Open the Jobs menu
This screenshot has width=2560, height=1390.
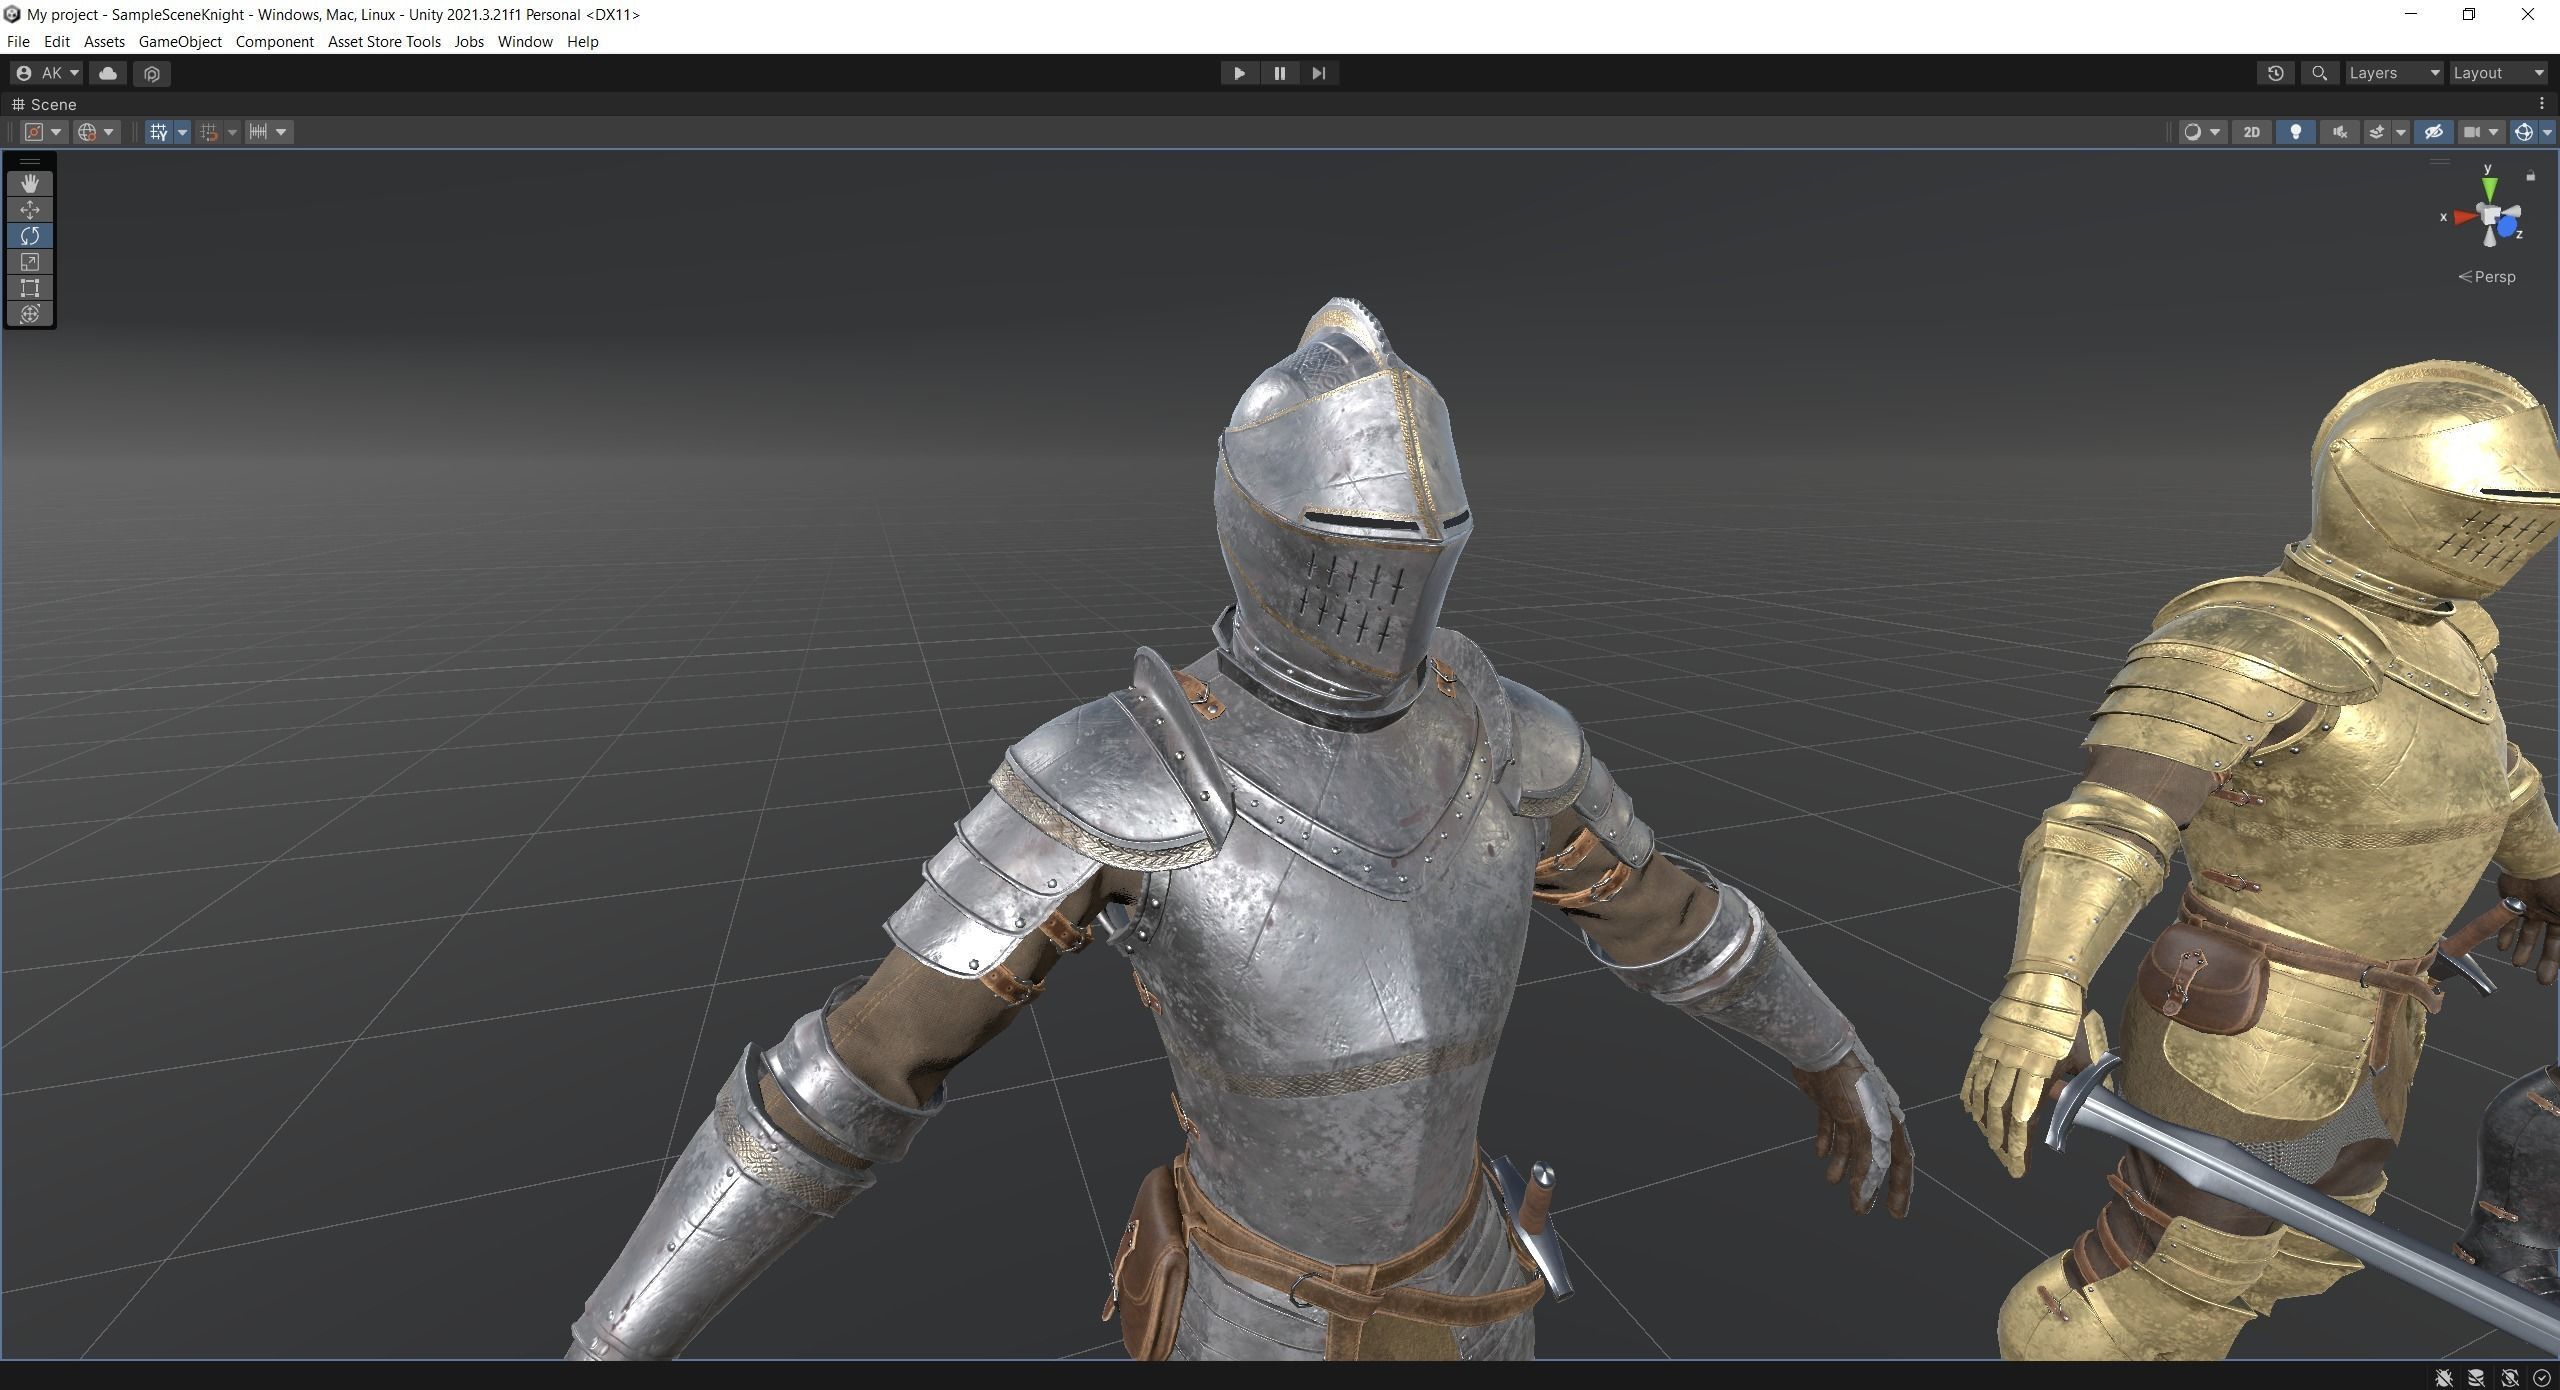point(469,41)
